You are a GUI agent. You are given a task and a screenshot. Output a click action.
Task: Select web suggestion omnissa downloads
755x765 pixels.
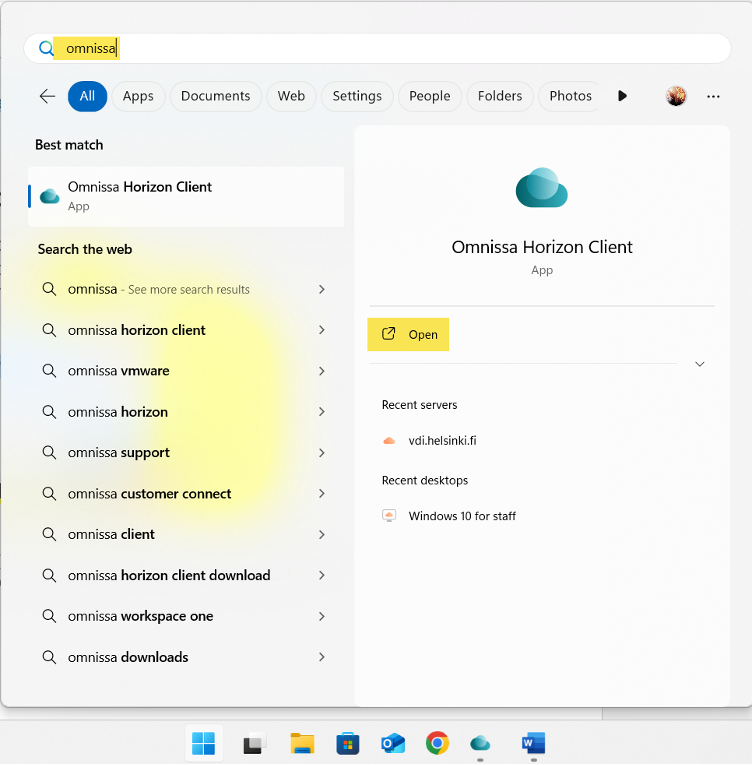[x=184, y=657]
